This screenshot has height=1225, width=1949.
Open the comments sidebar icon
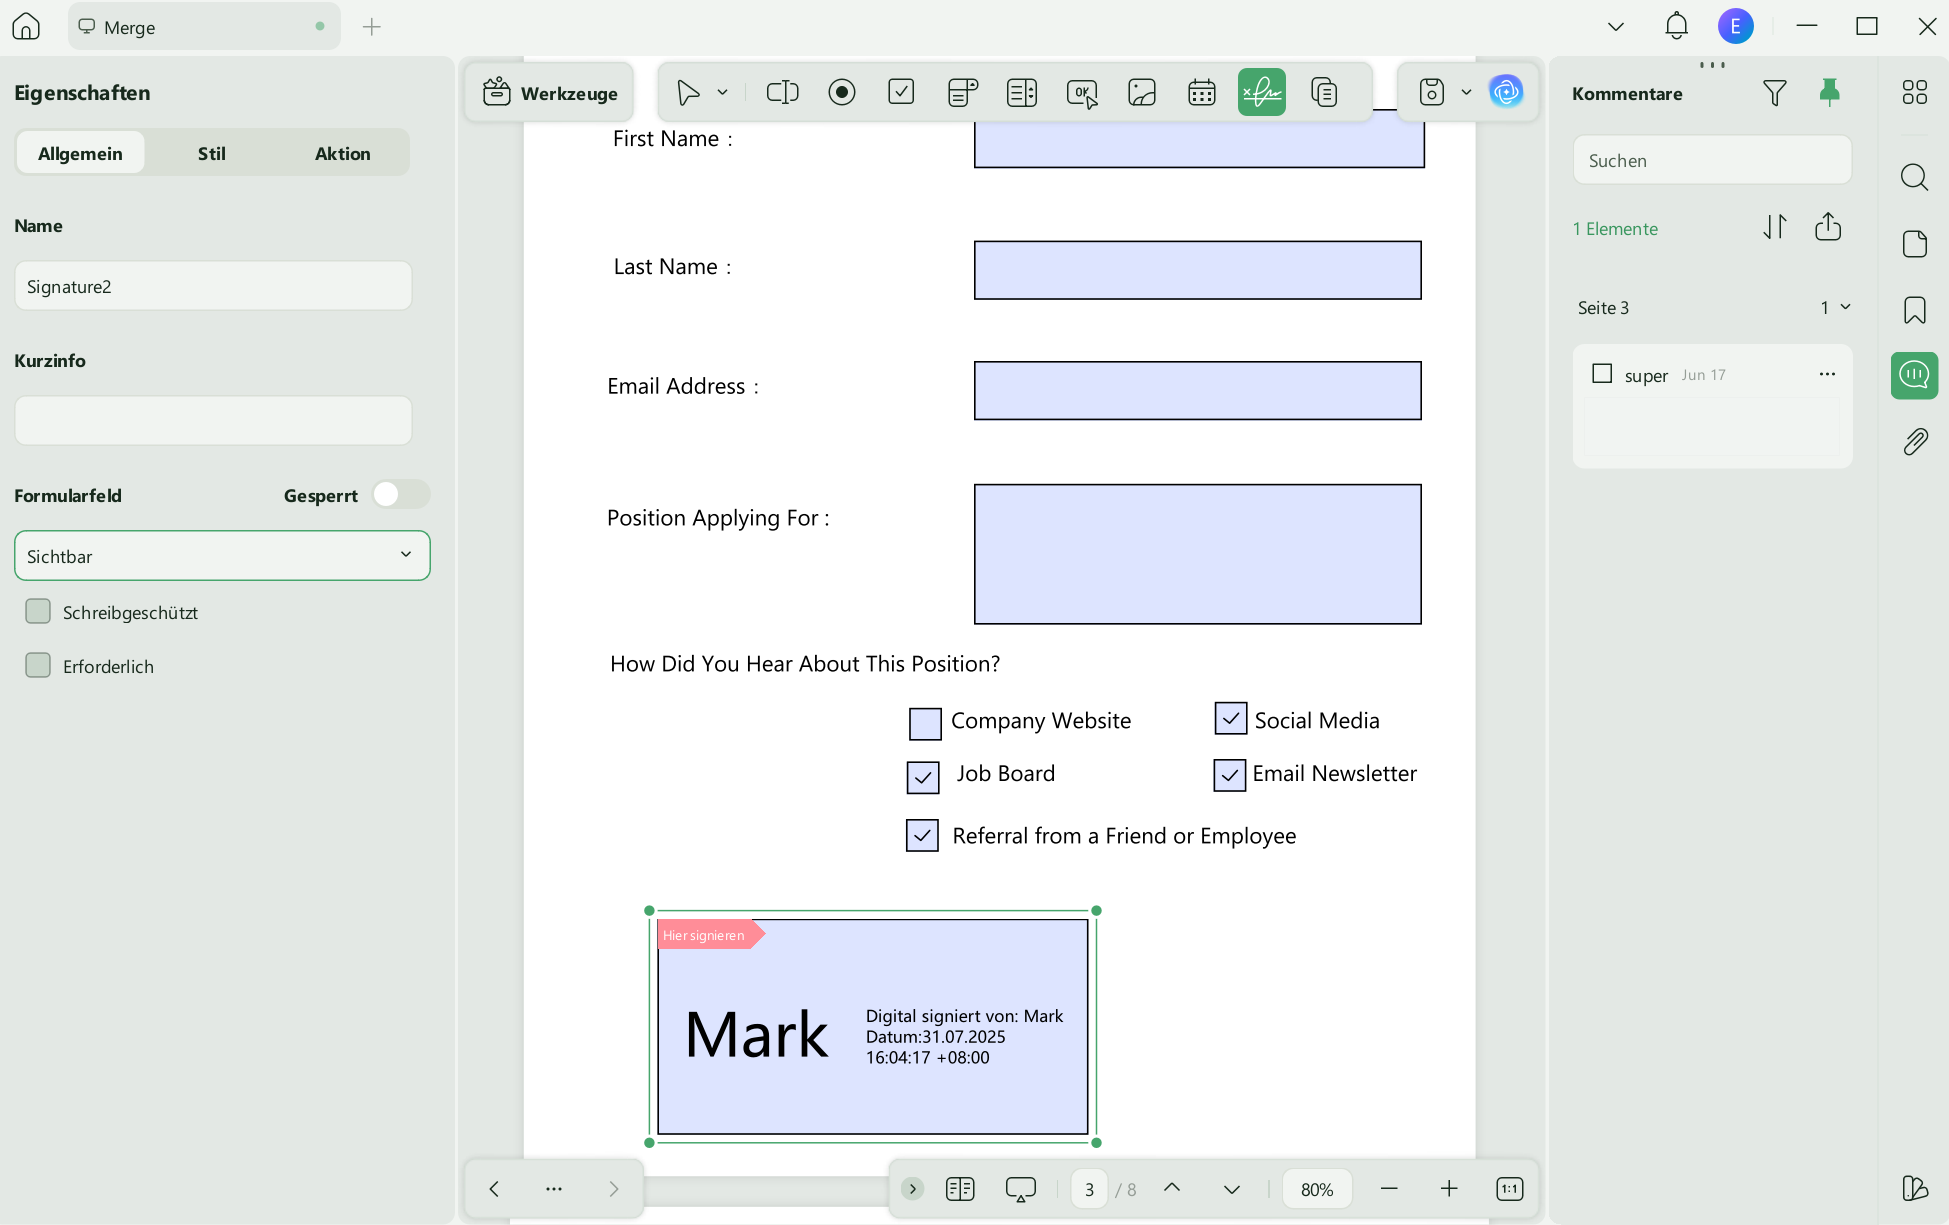(1914, 376)
